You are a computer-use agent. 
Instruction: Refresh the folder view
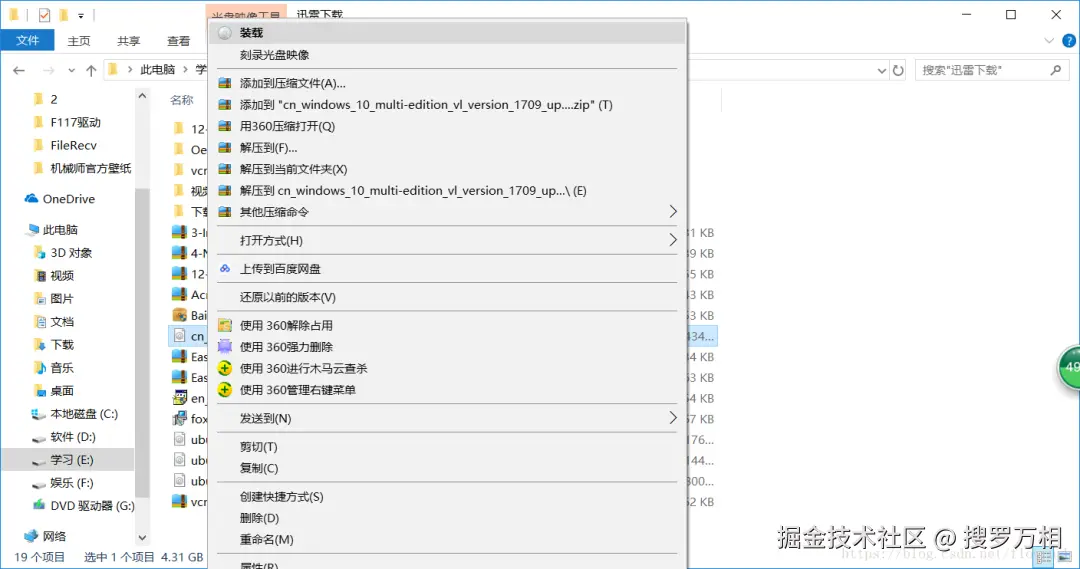pyautogui.click(x=898, y=70)
